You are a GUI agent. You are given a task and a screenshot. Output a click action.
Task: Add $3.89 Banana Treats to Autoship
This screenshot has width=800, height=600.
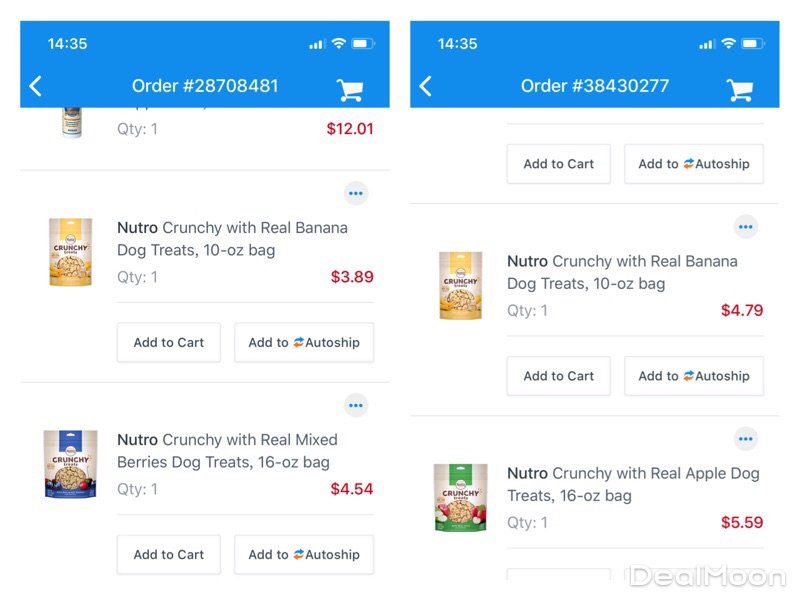pyautogui.click(x=304, y=342)
